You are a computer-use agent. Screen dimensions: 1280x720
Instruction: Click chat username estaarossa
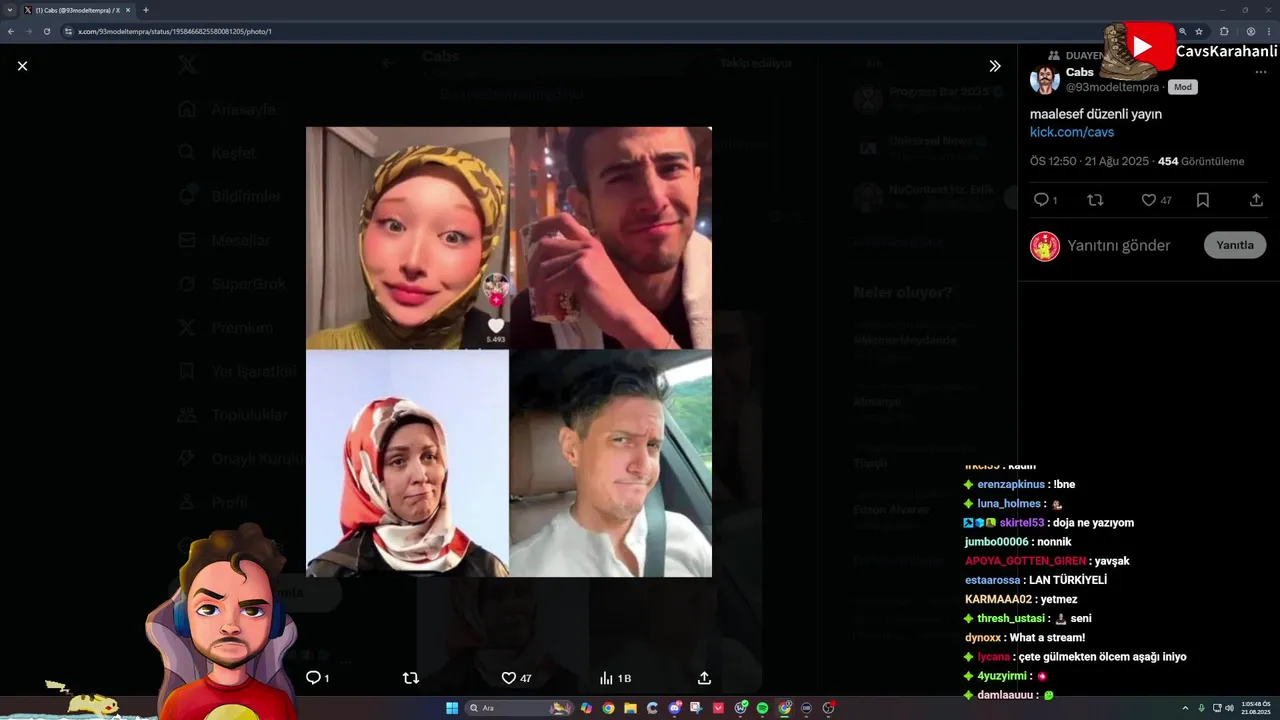click(993, 580)
